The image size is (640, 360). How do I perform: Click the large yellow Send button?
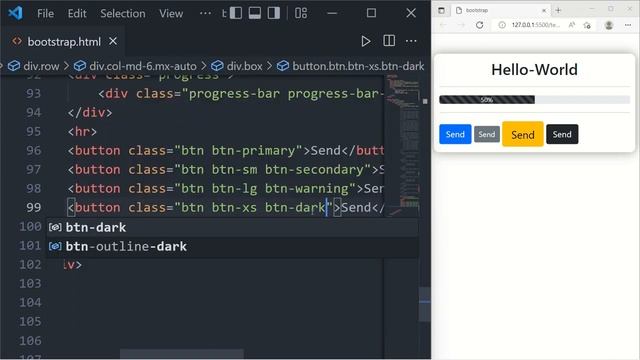coord(523,134)
